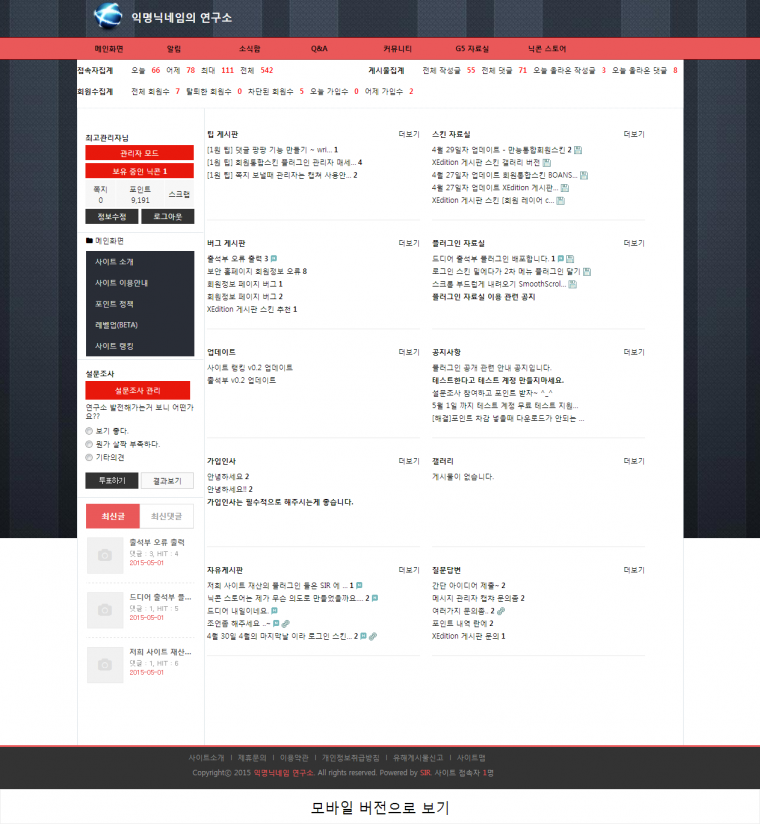Switch to 최신글 tab
The width and height of the screenshot is (760, 824).
point(113,516)
